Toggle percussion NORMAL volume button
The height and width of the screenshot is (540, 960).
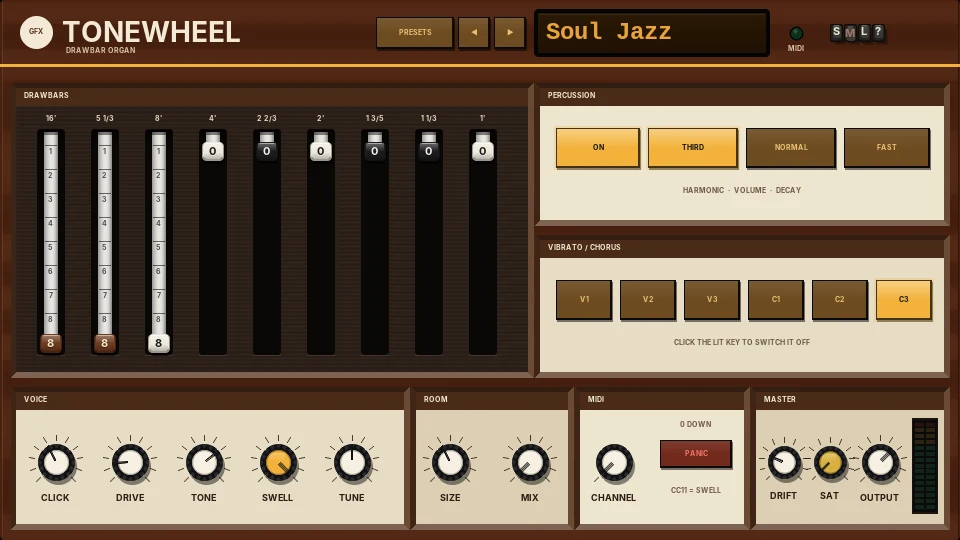pos(790,148)
